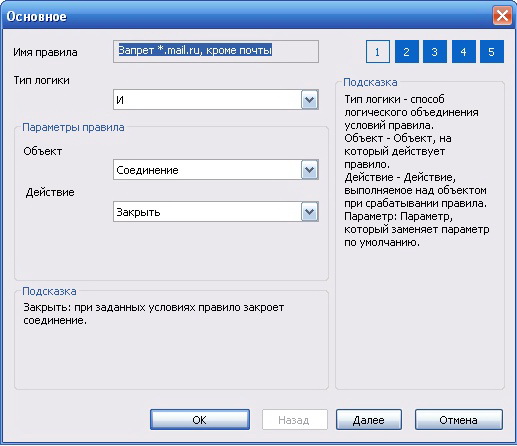Open wizard step 3
517x446 pixels.
pyautogui.click(x=435, y=52)
